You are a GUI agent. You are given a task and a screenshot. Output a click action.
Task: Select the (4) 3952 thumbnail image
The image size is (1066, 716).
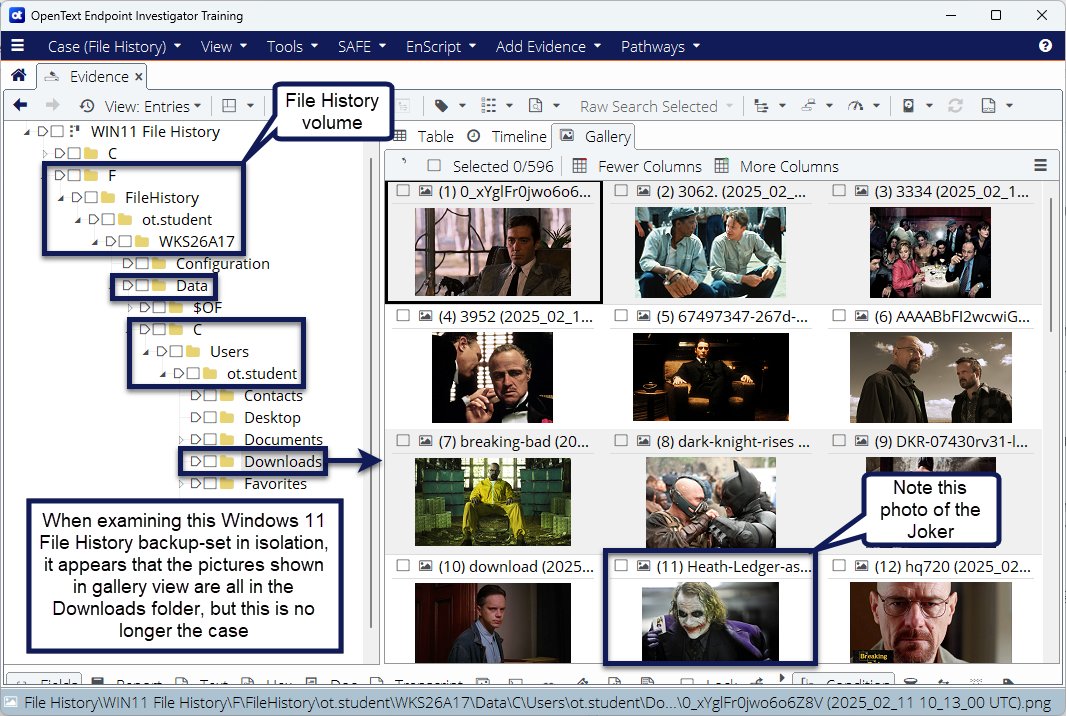(x=492, y=377)
